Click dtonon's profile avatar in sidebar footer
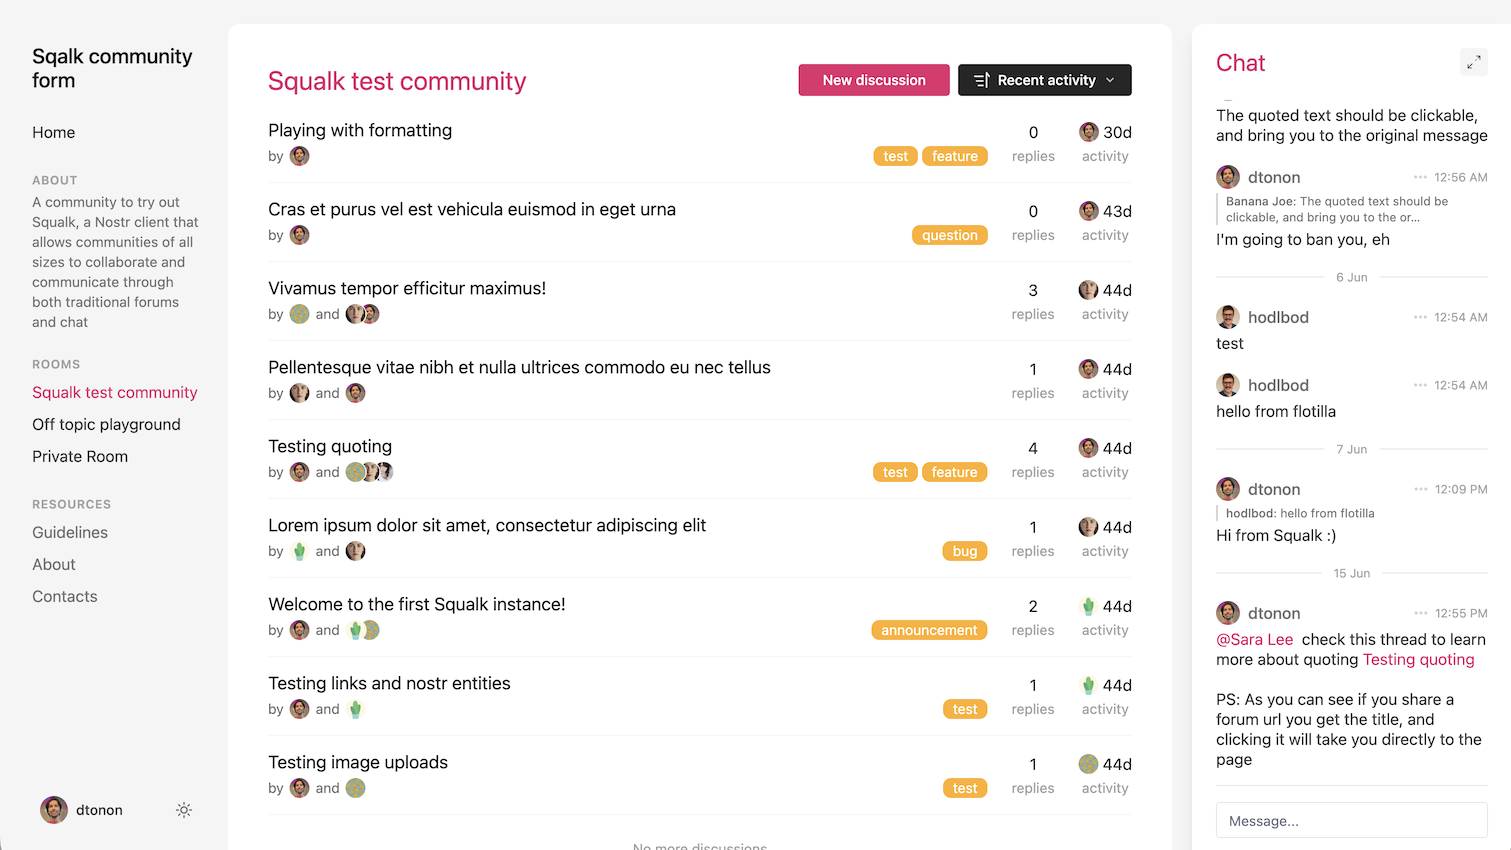This screenshot has width=1511, height=850. 54,810
